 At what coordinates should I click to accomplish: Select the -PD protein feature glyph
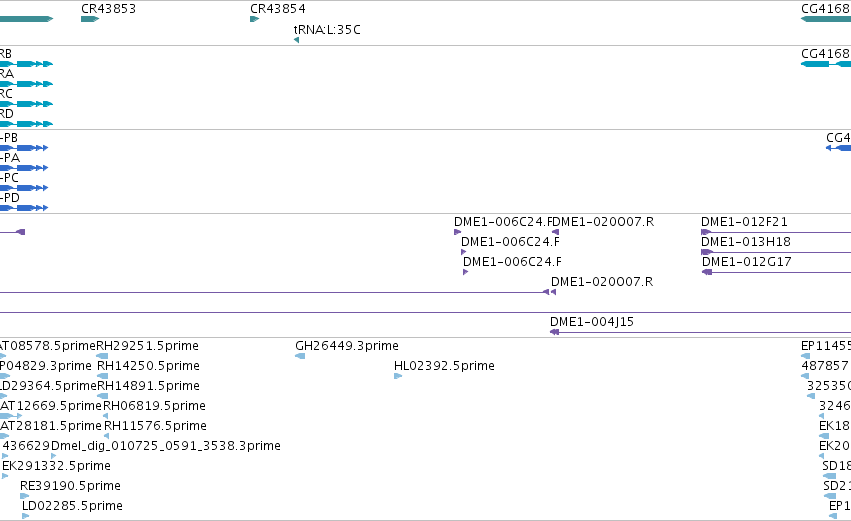[x=24, y=208]
